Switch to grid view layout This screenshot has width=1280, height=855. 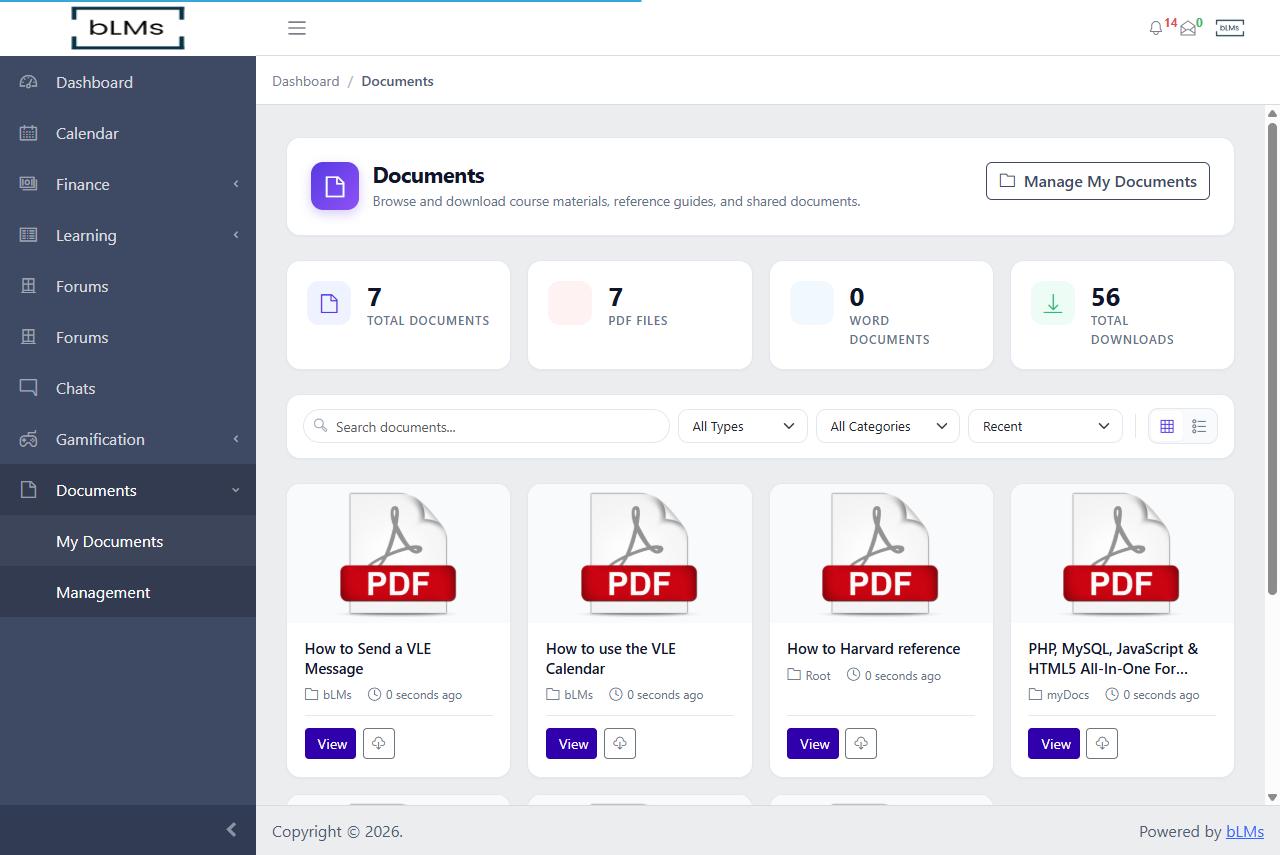point(1167,426)
